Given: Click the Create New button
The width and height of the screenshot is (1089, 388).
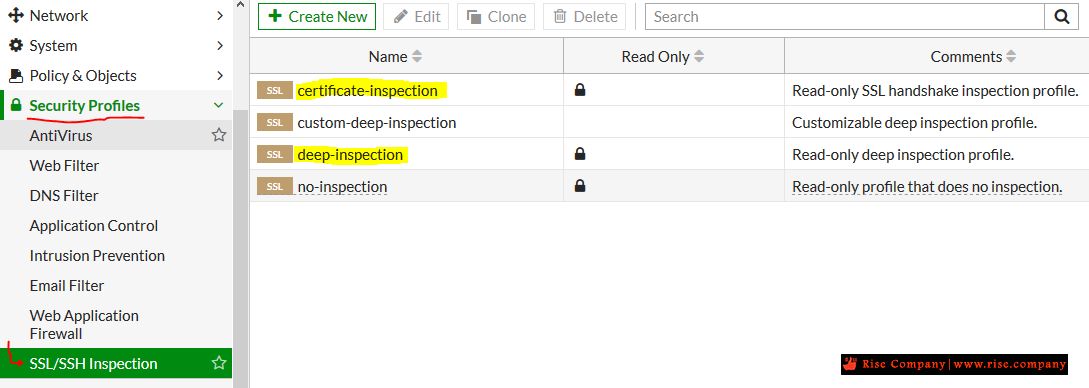Looking at the screenshot, I should (x=317, y=17).
